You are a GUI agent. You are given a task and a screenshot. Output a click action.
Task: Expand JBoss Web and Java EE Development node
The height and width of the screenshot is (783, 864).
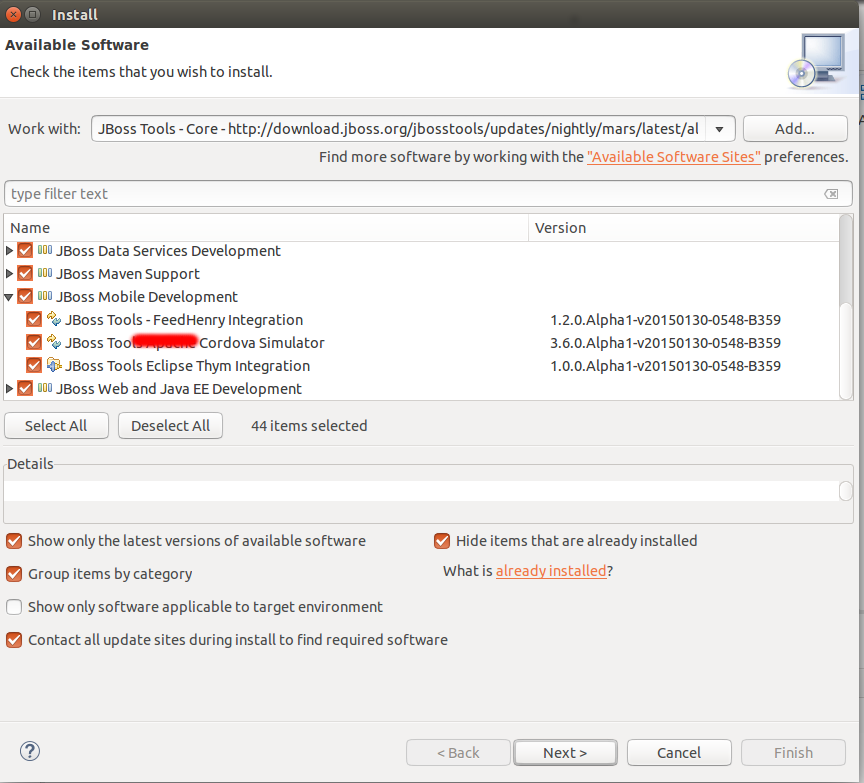(9, 389)
